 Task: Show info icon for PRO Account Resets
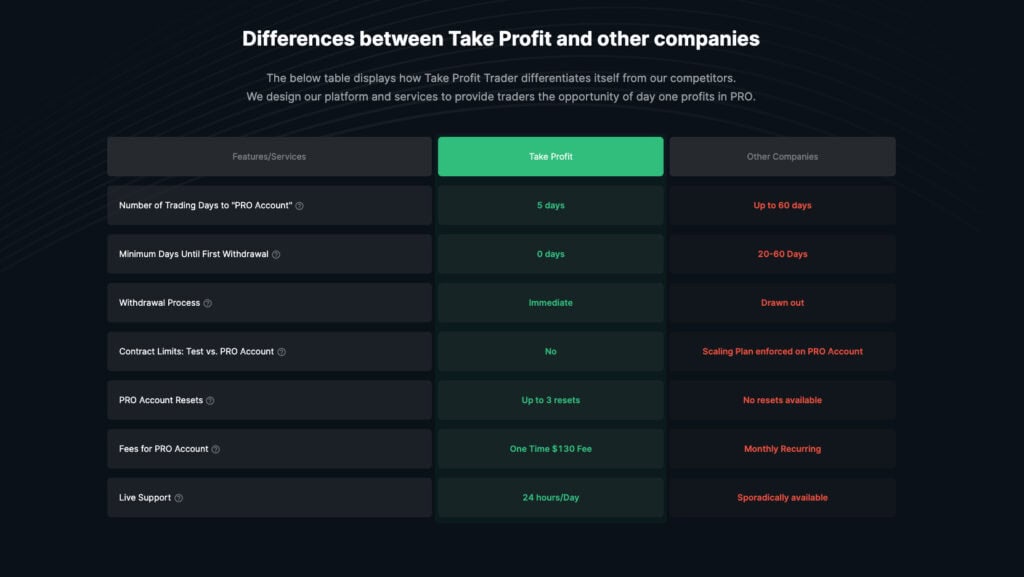[x=210, y=401]
